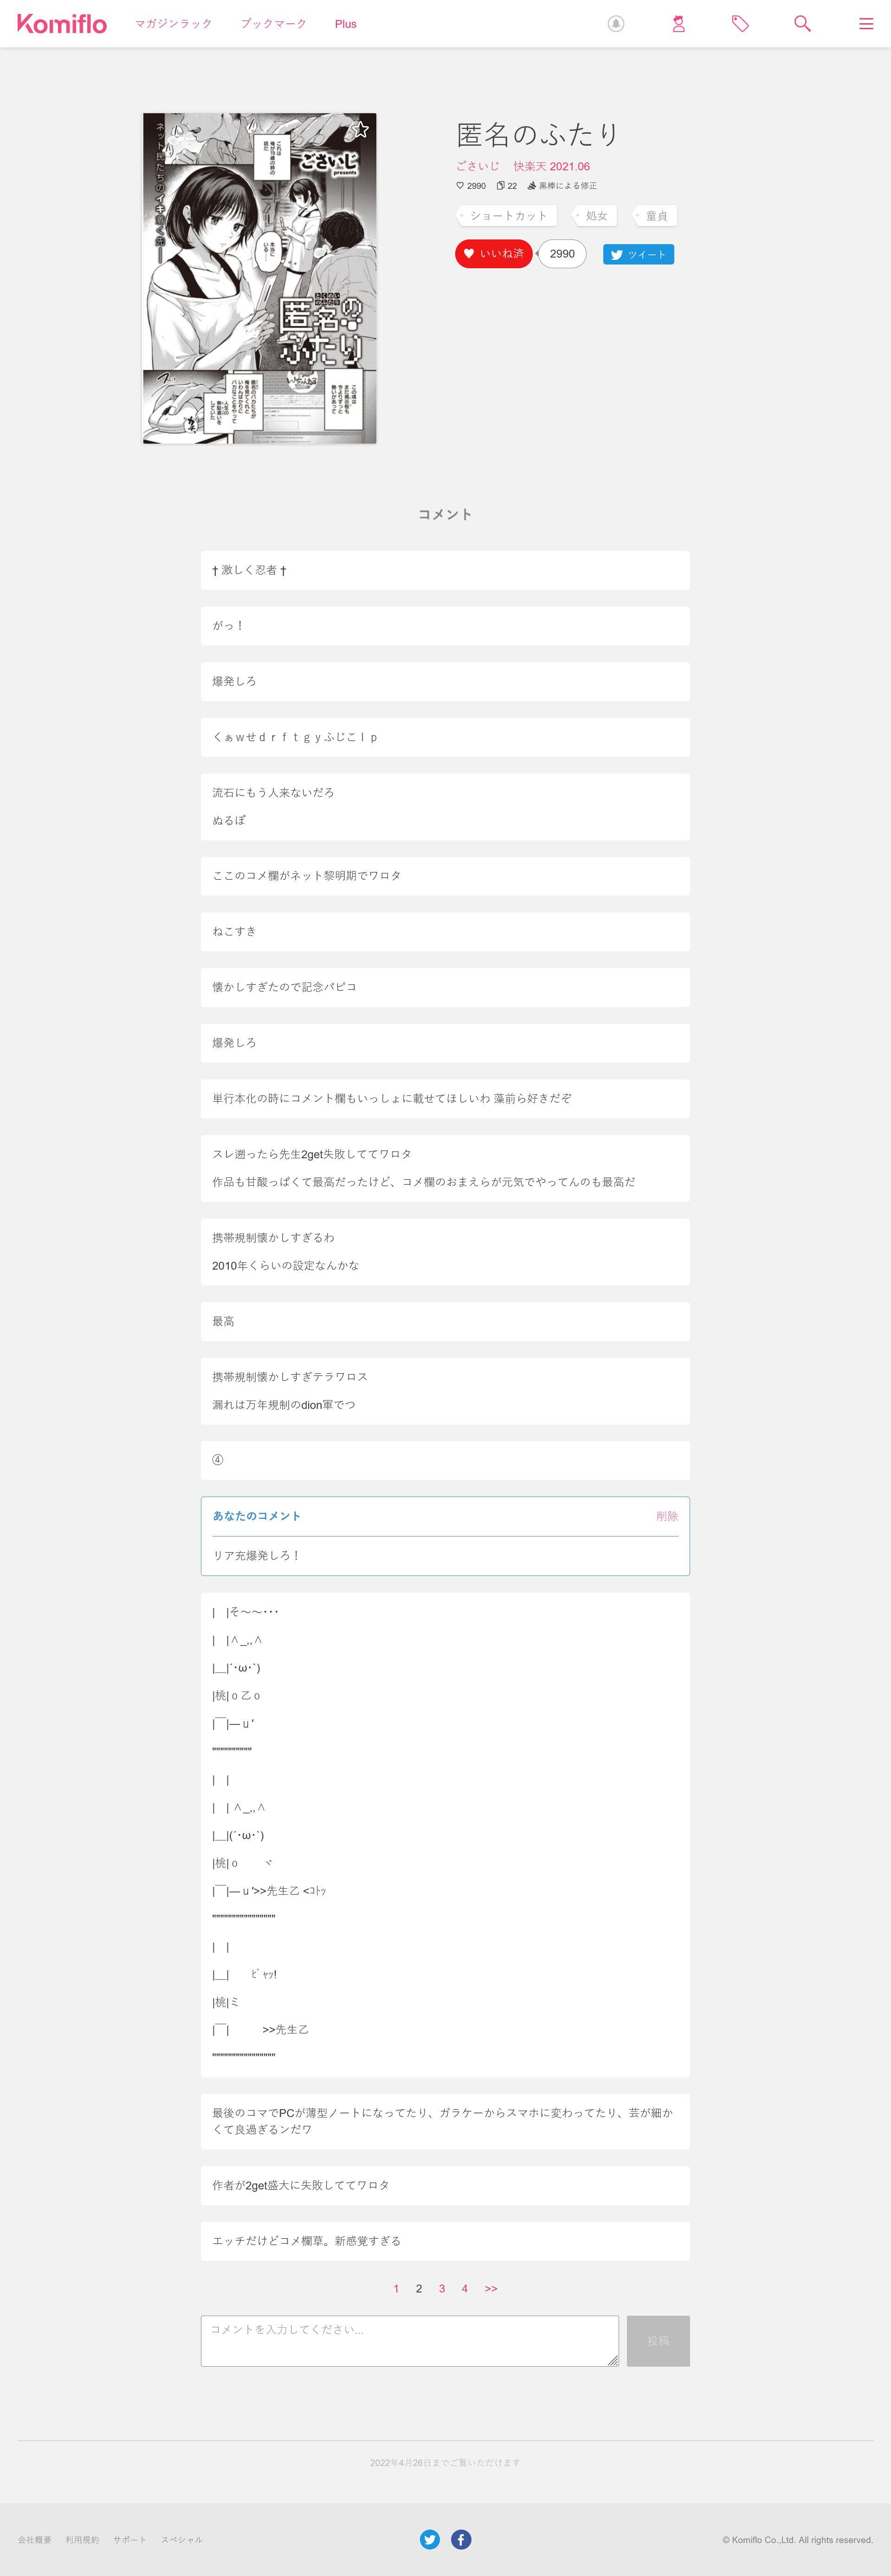The width and height of the screenshot is (891, 2576).
Task: Open the Komiflo home logo
Action: click(x=62, y=23)
